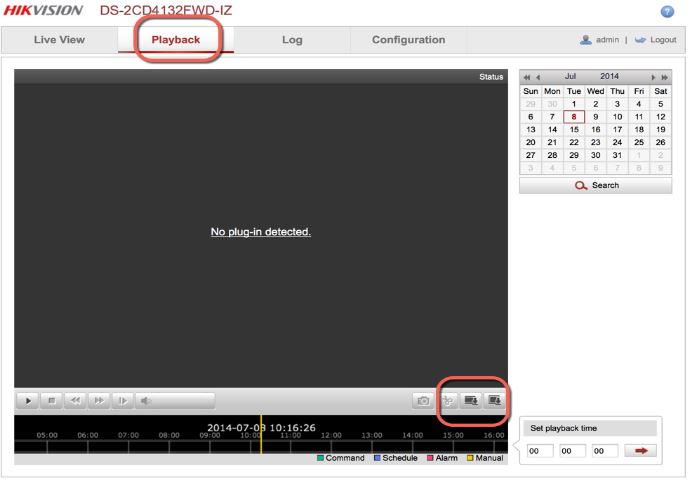
Task: Open the video download icon
Action: pyautogui.click(x=471, y=401)
